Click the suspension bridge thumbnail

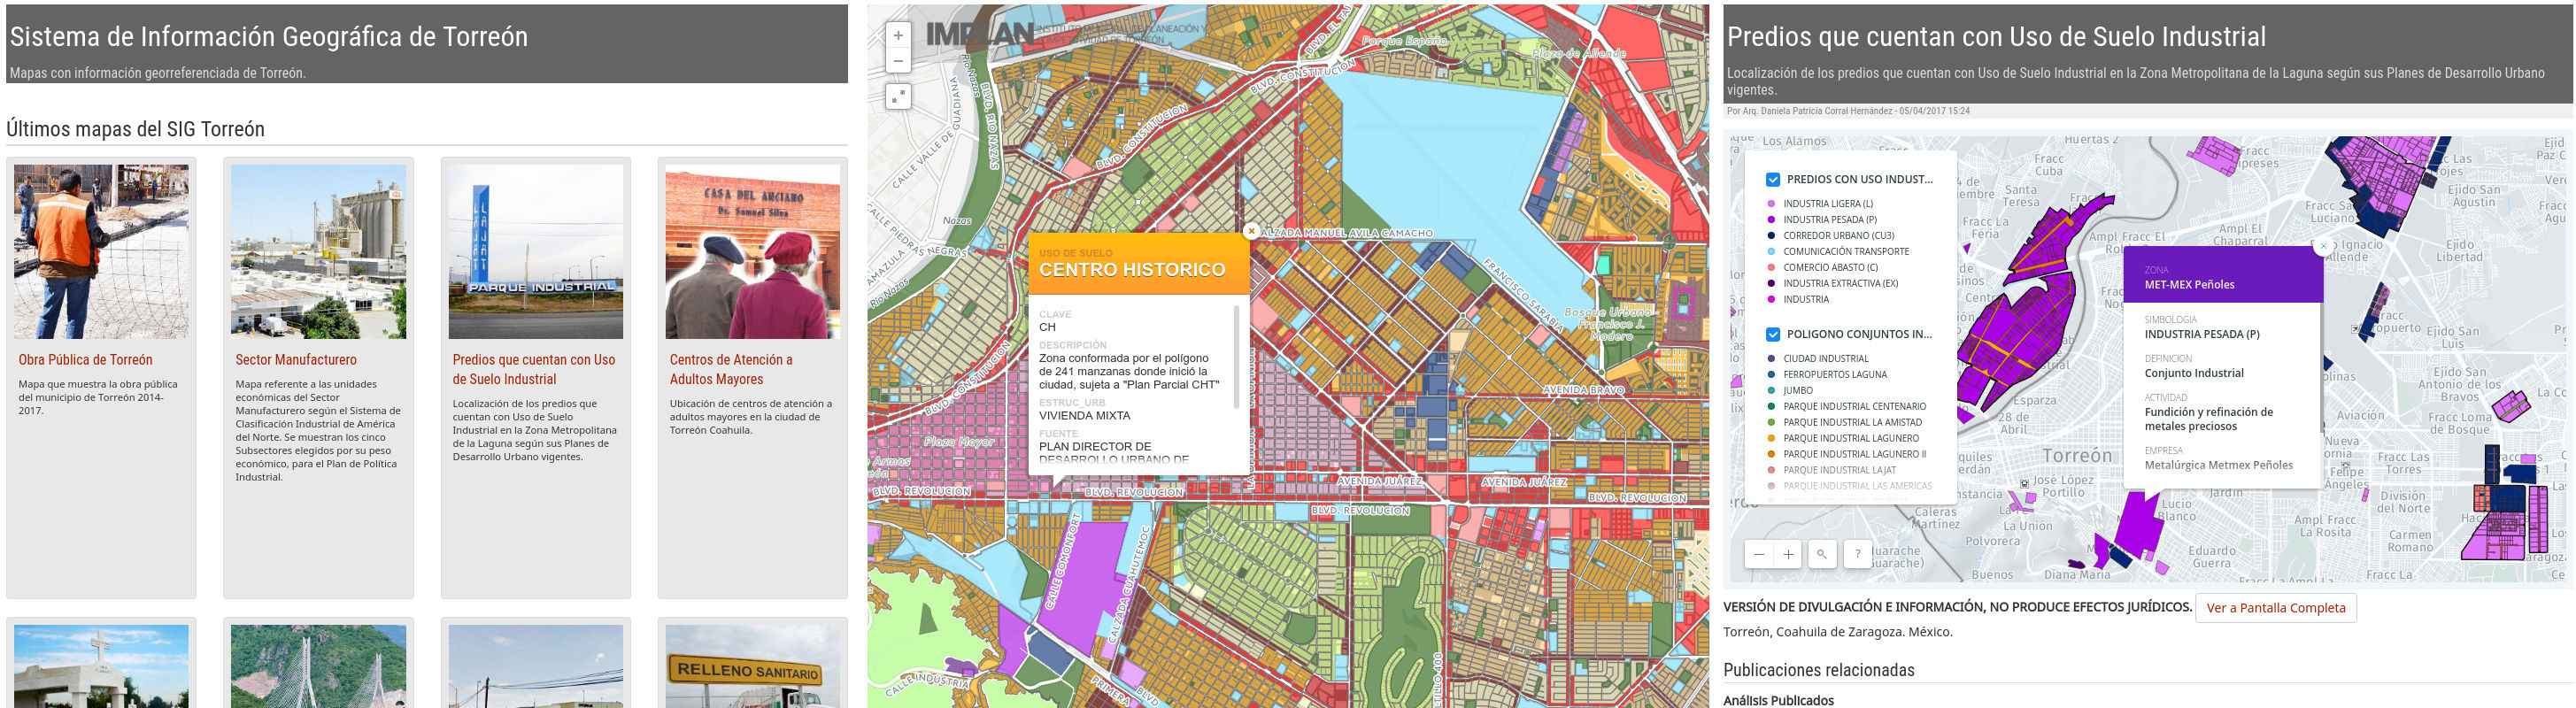pyautogui.click(x=318, y=666)
